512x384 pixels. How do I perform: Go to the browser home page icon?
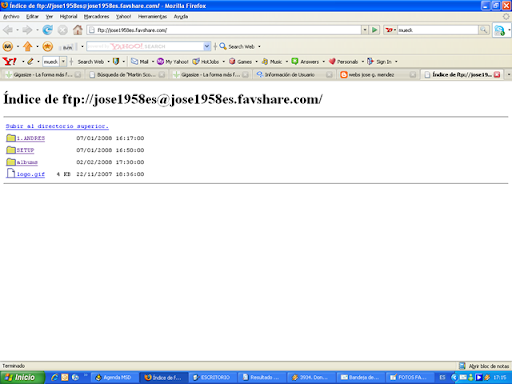tap(78, 30)
